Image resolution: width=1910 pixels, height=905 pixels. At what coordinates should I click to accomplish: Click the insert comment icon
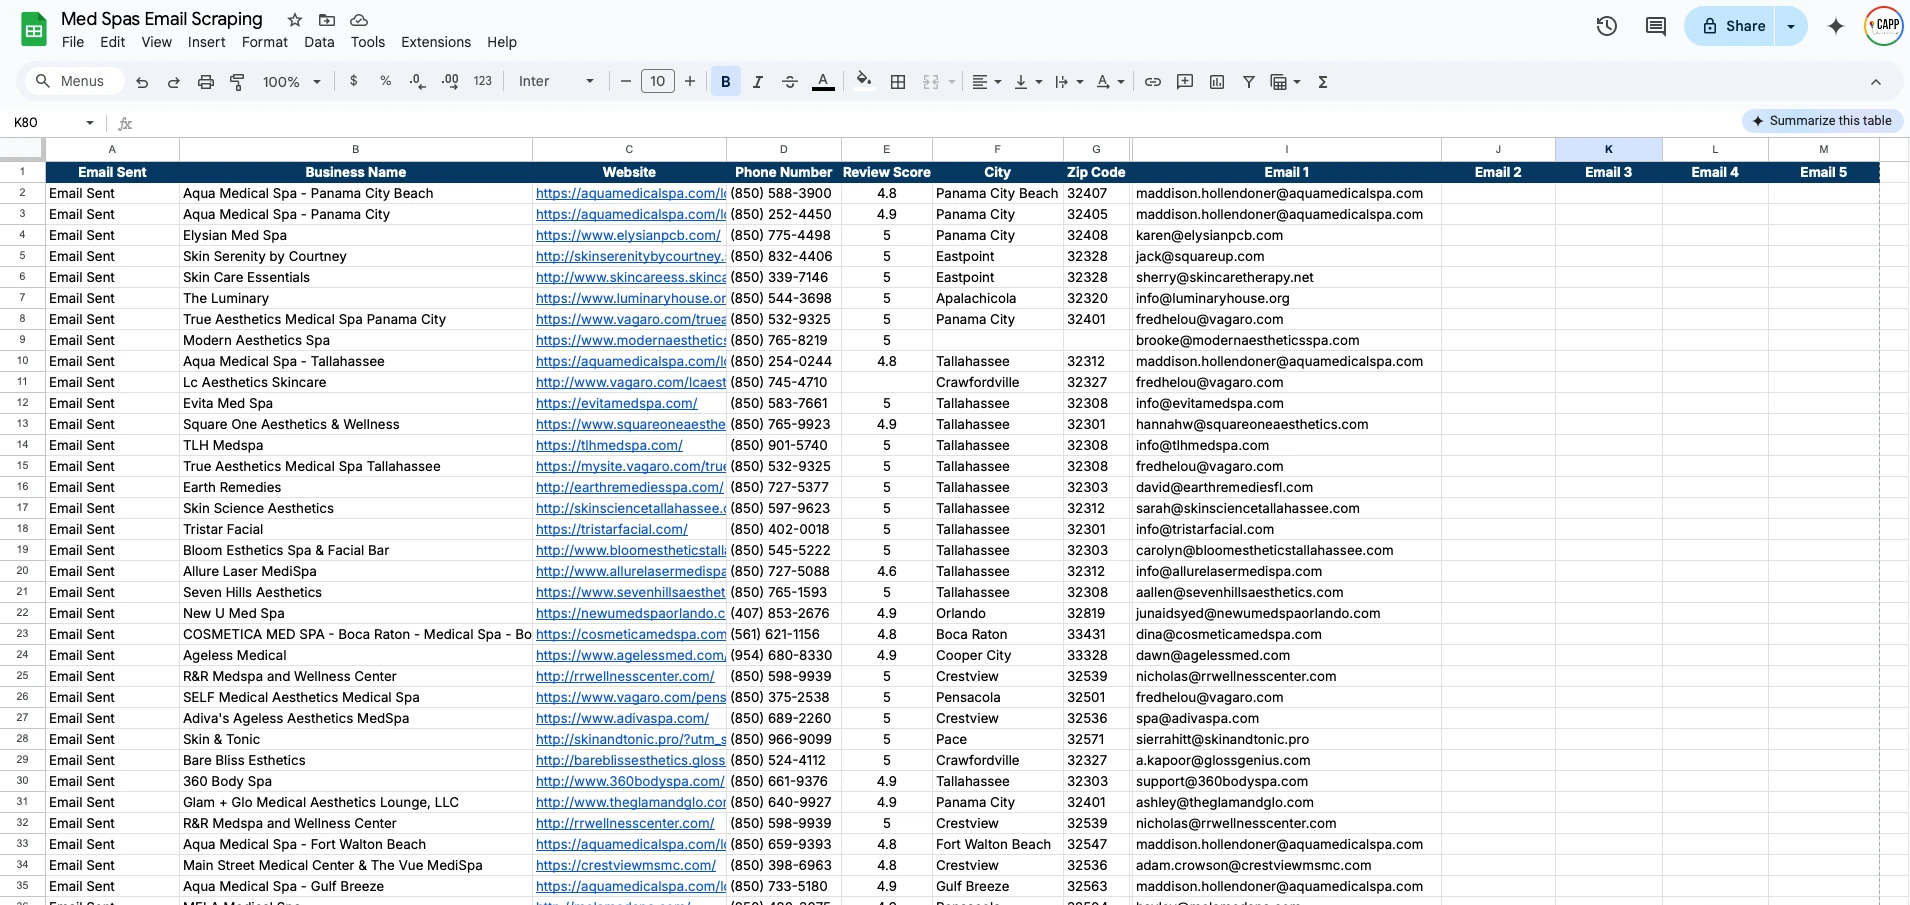(1185, 82)
